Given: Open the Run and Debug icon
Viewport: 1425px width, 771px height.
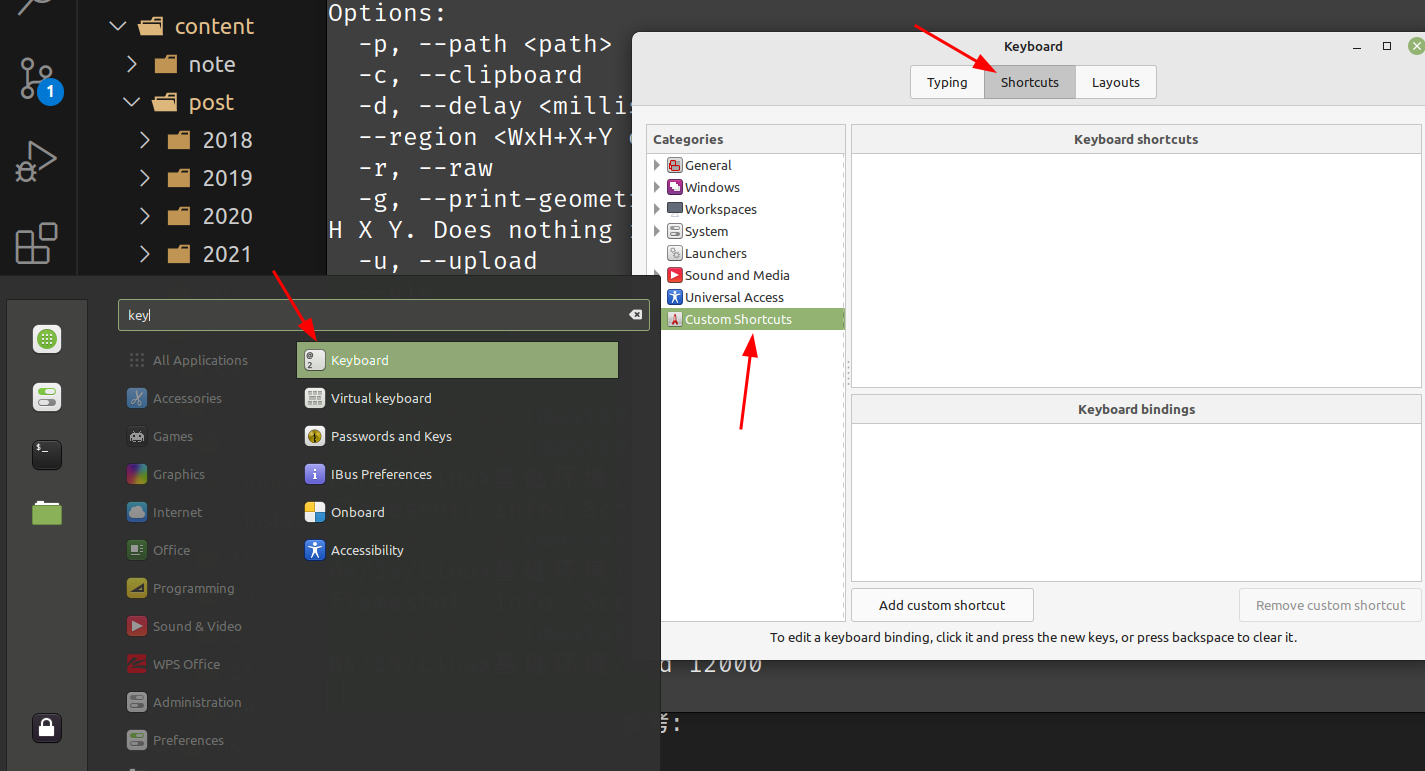Looking at the screenshot, I should (37, 161).
